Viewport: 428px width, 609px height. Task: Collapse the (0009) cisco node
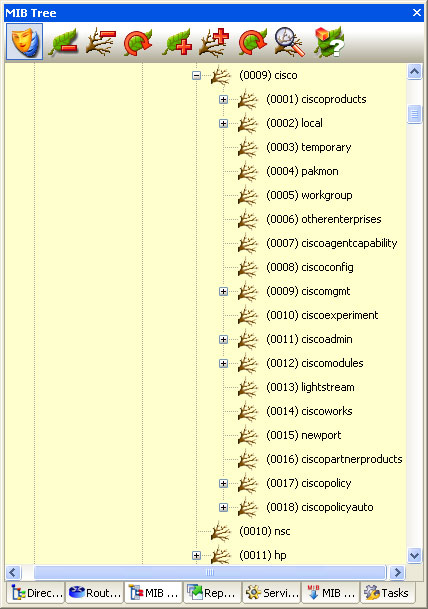point(197,75)
